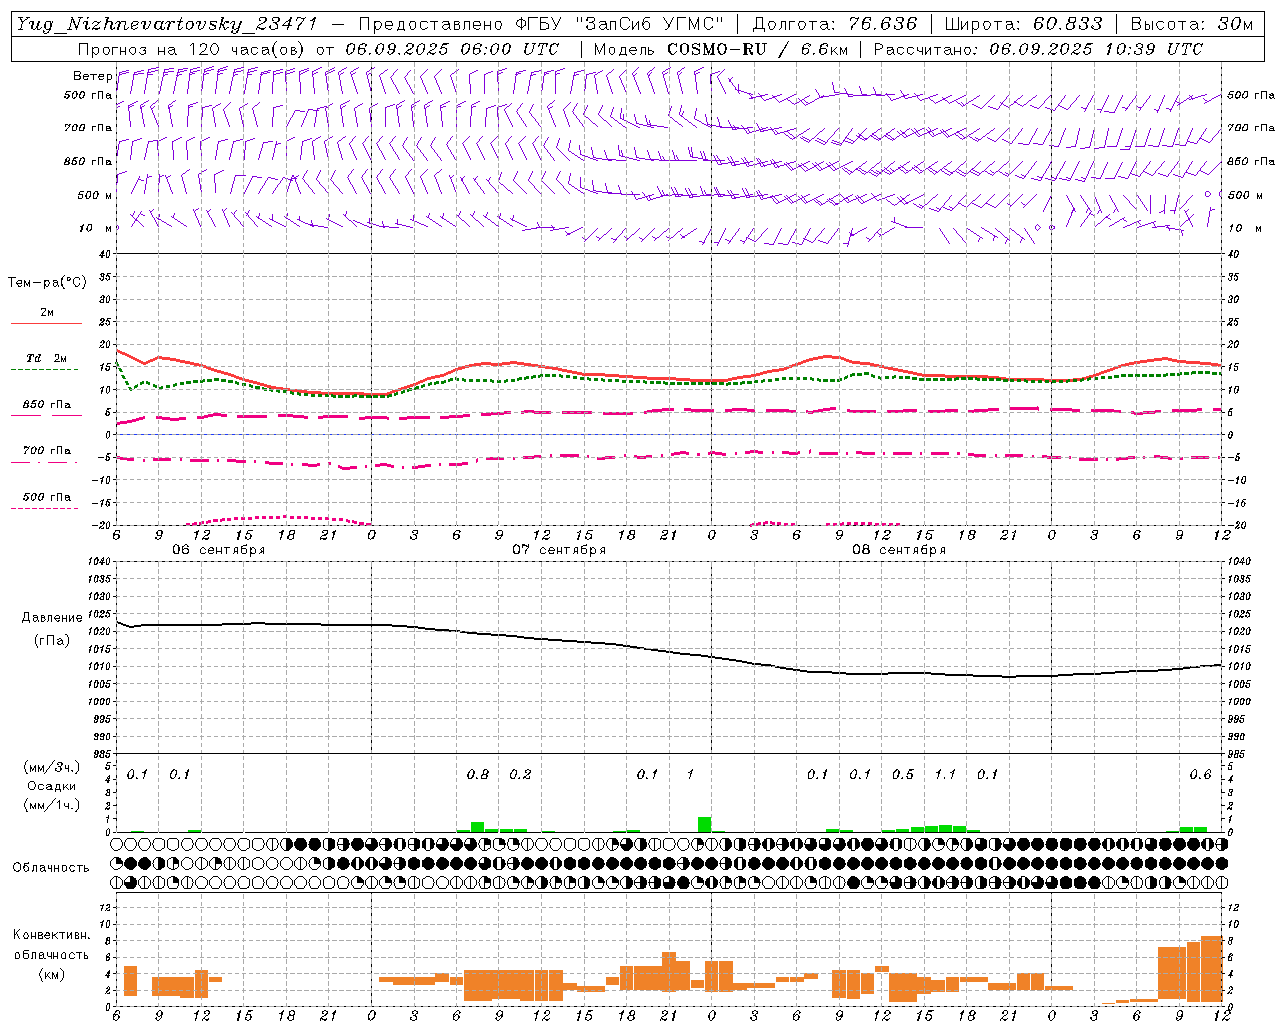Click the 'Конвективн.' convective cloud label

[x=52, y=935]
